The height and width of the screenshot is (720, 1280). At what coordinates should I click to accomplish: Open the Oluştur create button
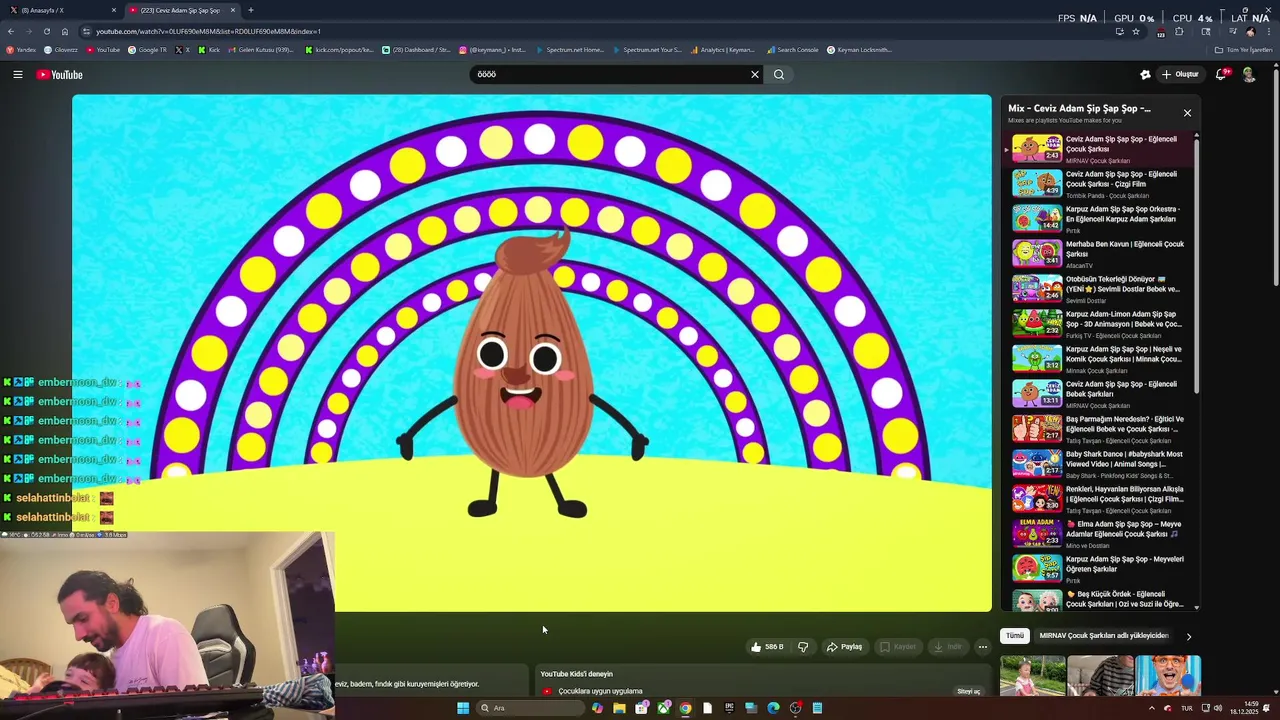(1180, 74)
